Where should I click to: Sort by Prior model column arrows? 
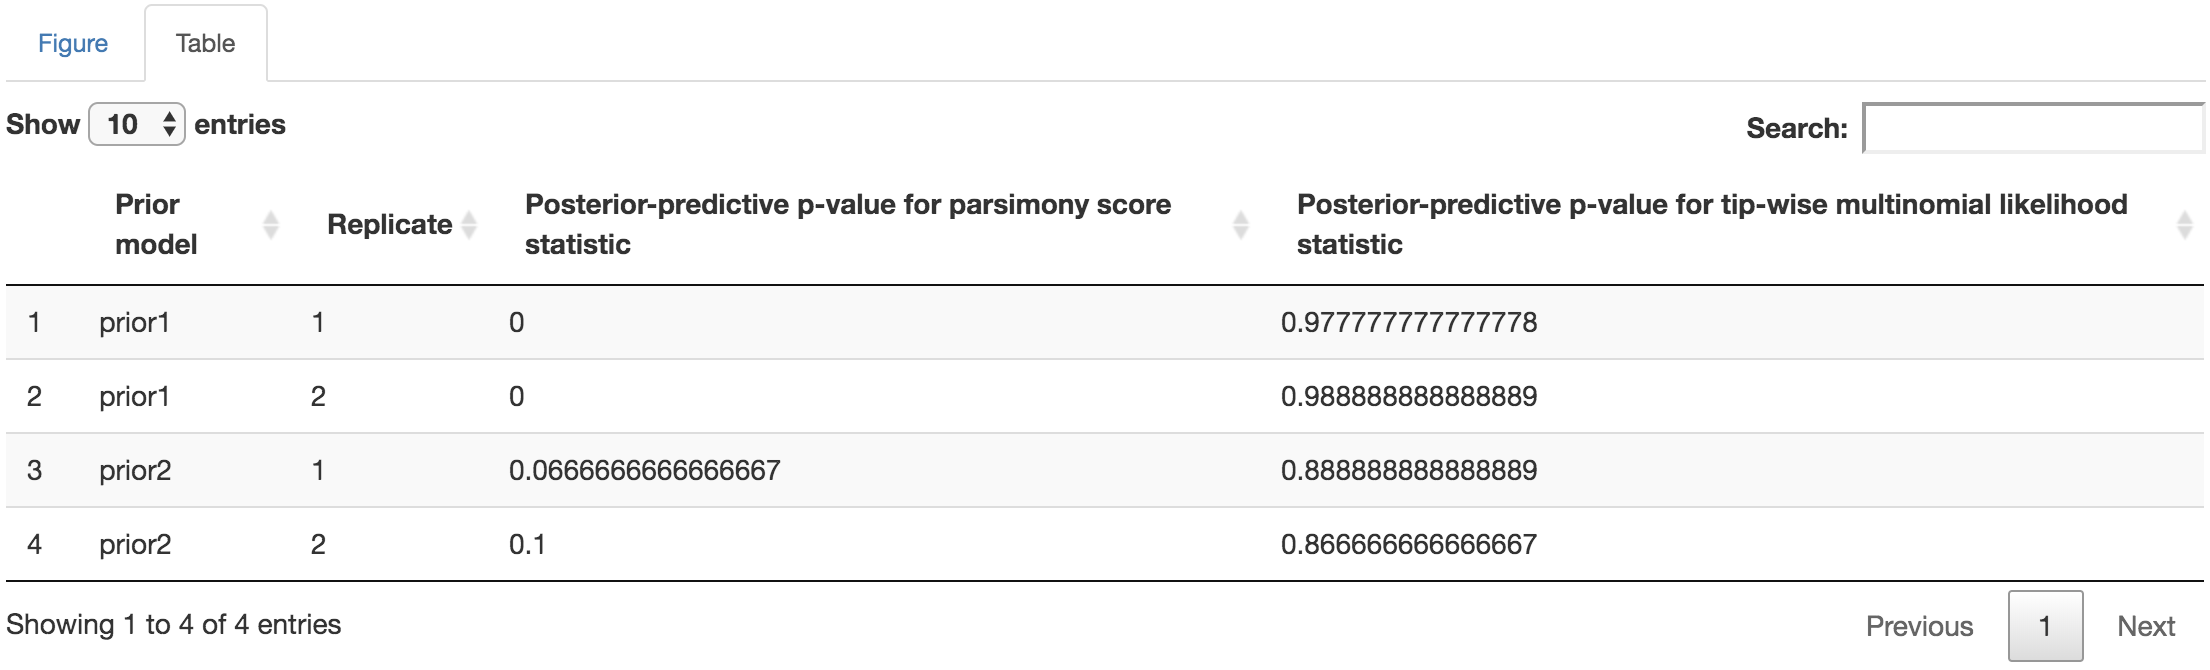(x=270, y=225)
